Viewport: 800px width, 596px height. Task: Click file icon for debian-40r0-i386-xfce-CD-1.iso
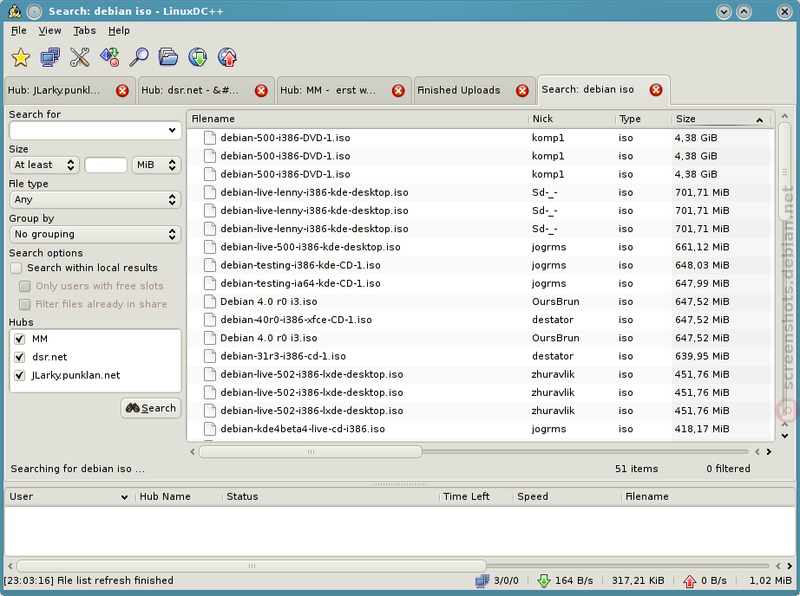point(210,320)
